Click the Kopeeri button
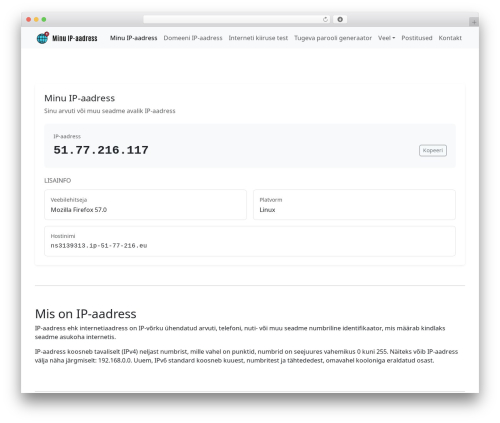 pos(433,150)
